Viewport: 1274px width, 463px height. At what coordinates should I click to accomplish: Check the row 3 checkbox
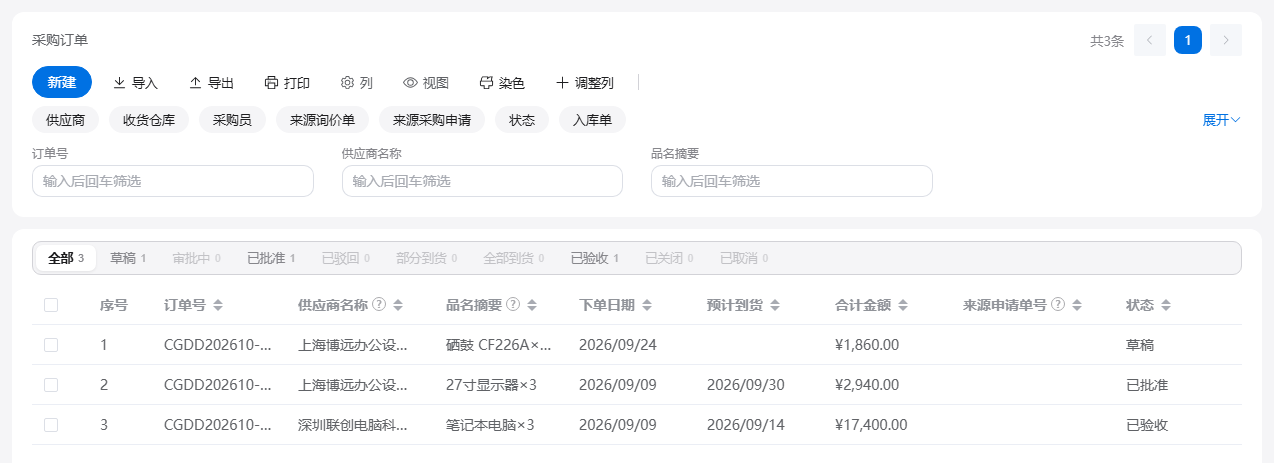click(51, 425)
